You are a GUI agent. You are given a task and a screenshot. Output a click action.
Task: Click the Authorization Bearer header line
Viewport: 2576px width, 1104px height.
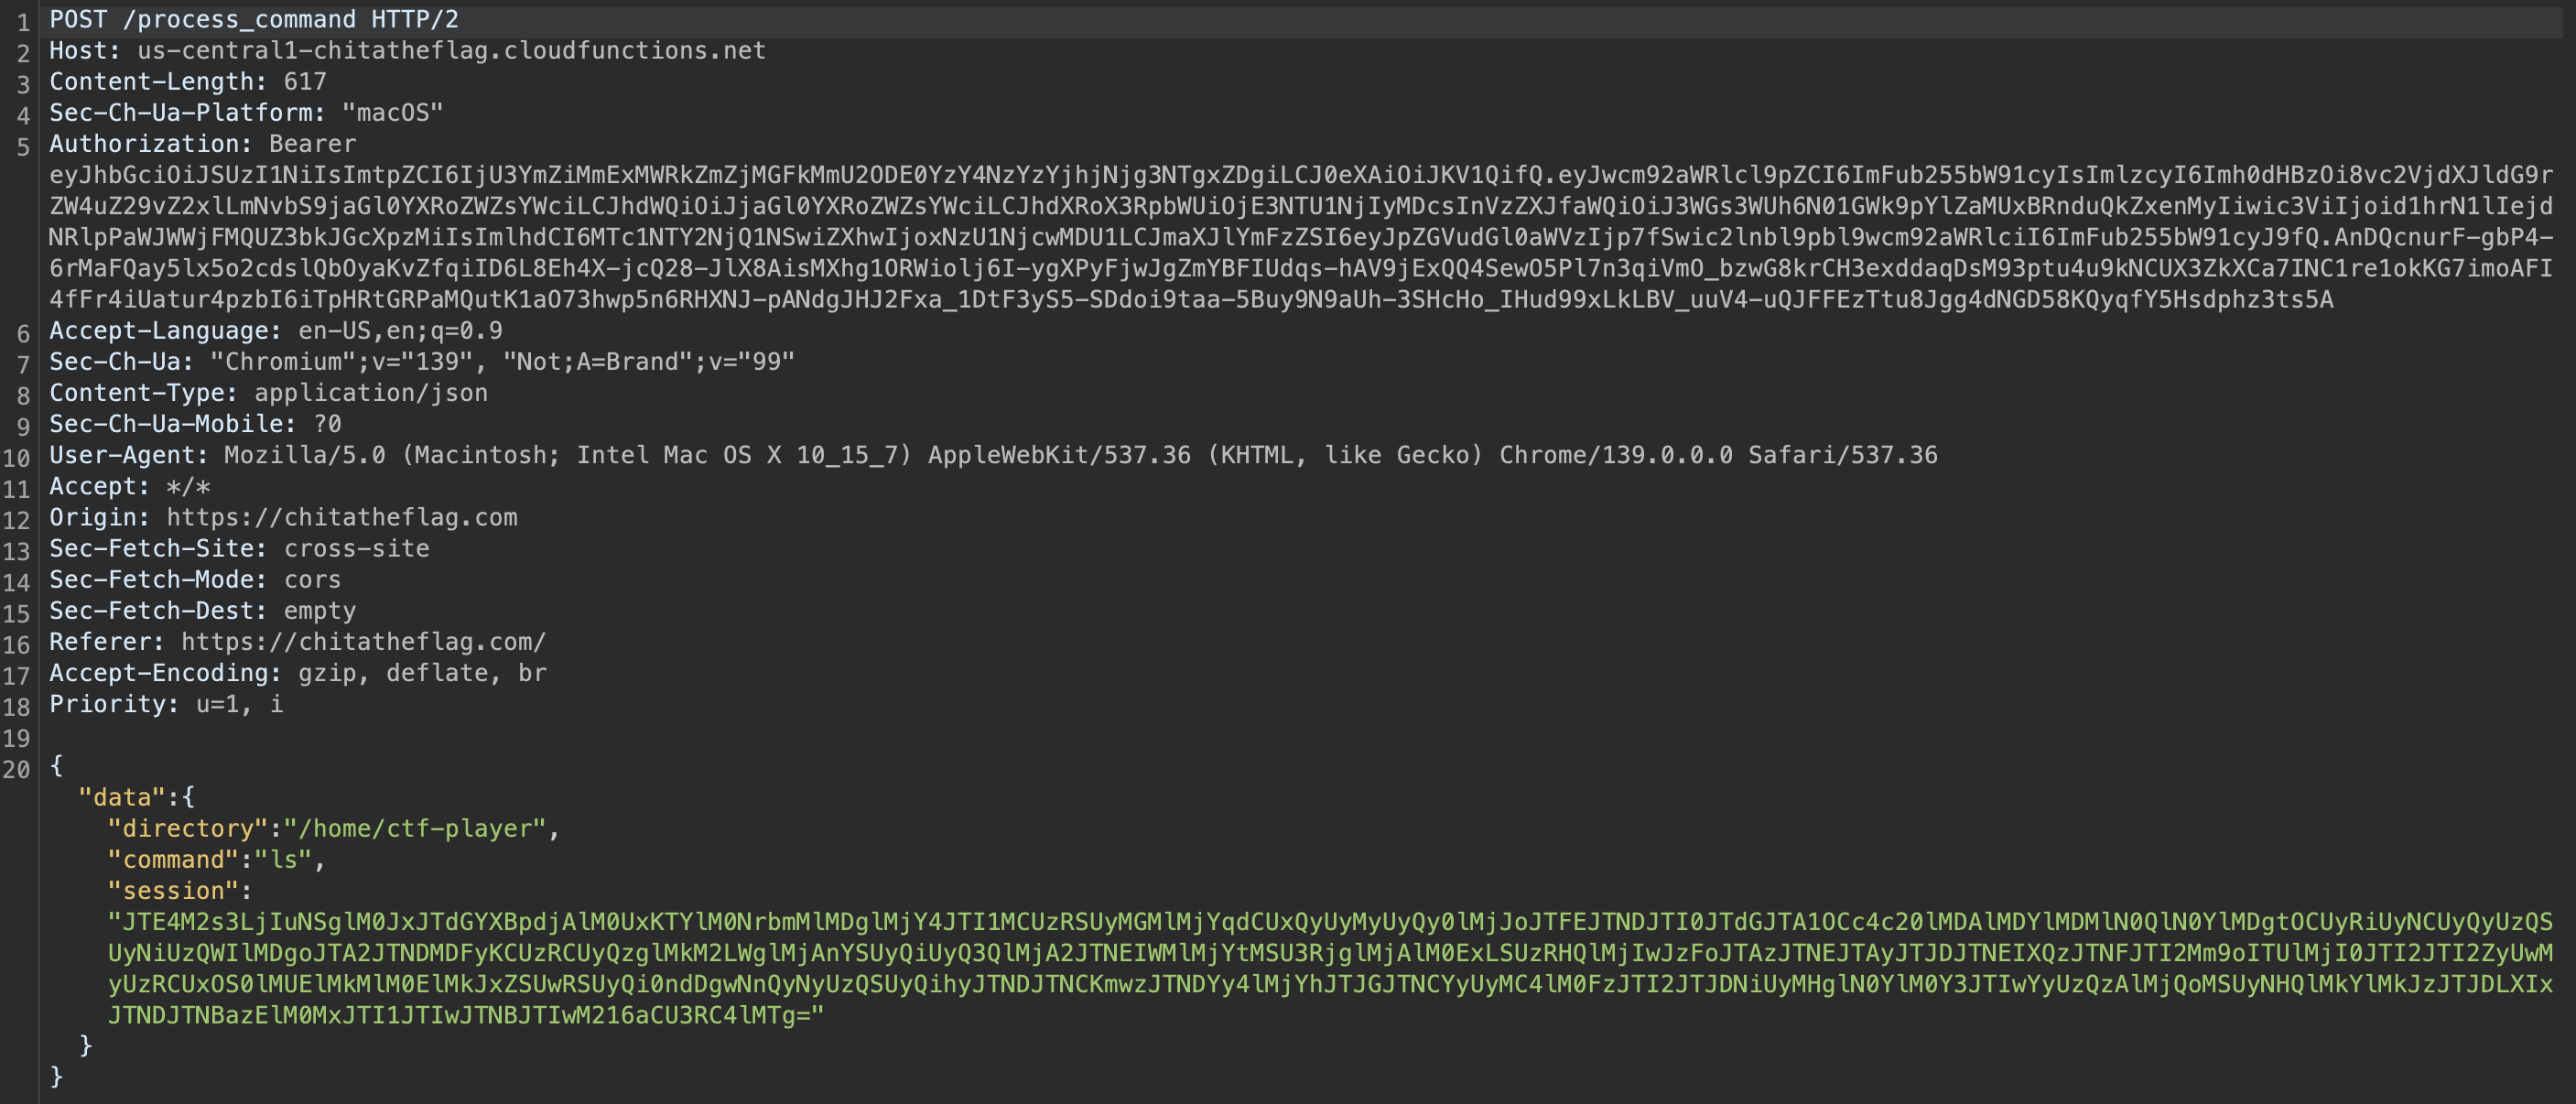coord(202,143)
